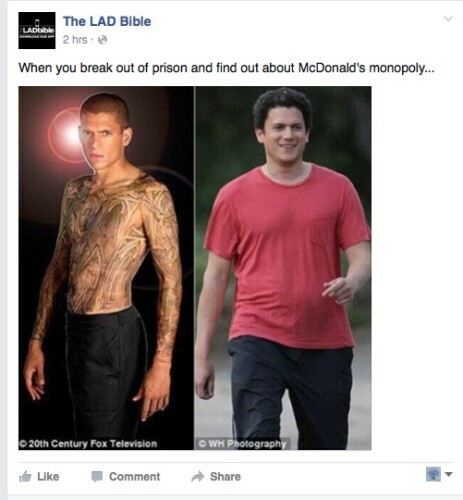The width and height of the screenshot is (463, 500).
Task: Click the Comment text label
Action: tap(135, 477)
